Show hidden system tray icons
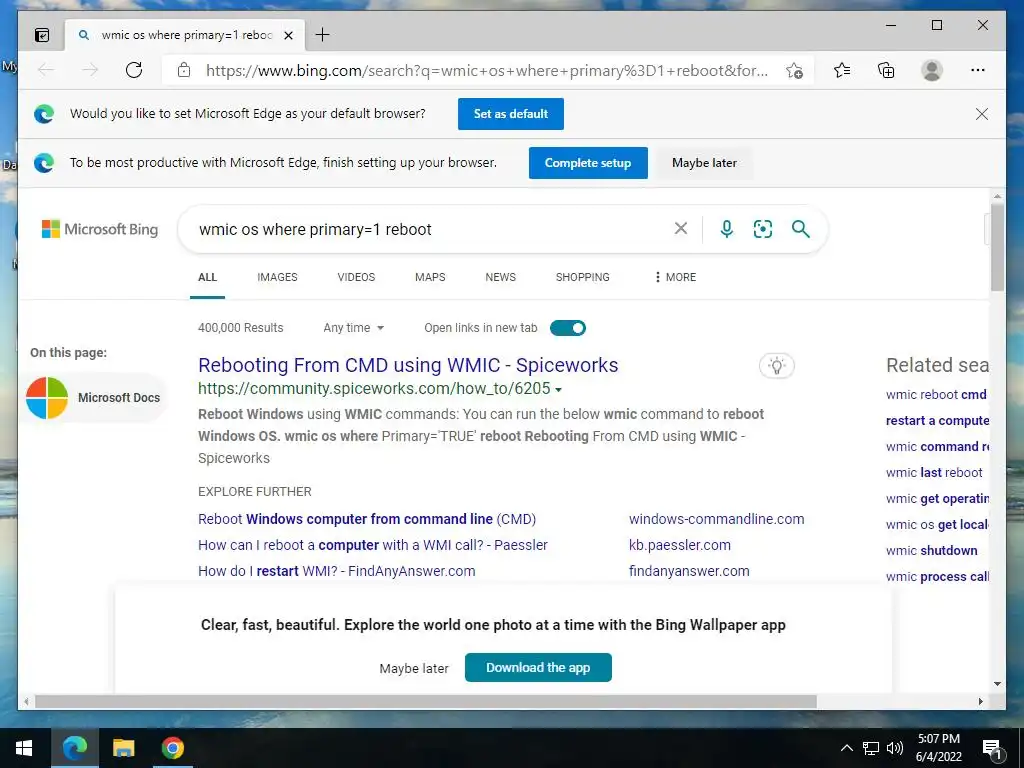Image resolution: width=1024 pixels, height=768 pixels. 846,748
